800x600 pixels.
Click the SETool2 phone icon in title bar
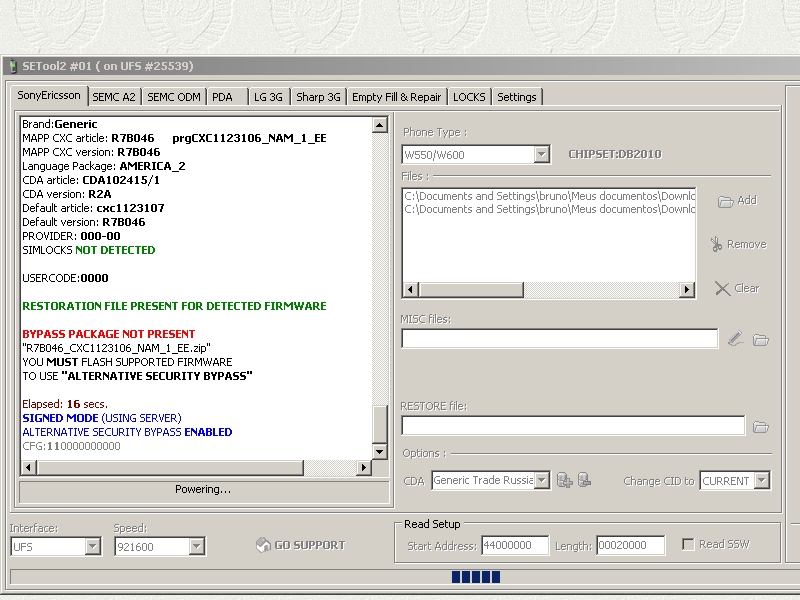pos(14,66)
